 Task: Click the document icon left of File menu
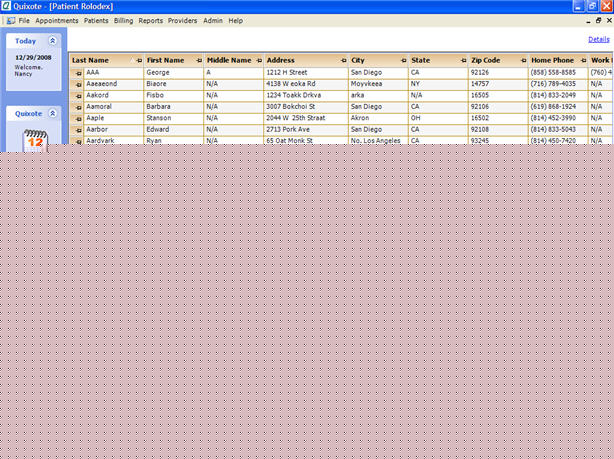coord(11,21)
